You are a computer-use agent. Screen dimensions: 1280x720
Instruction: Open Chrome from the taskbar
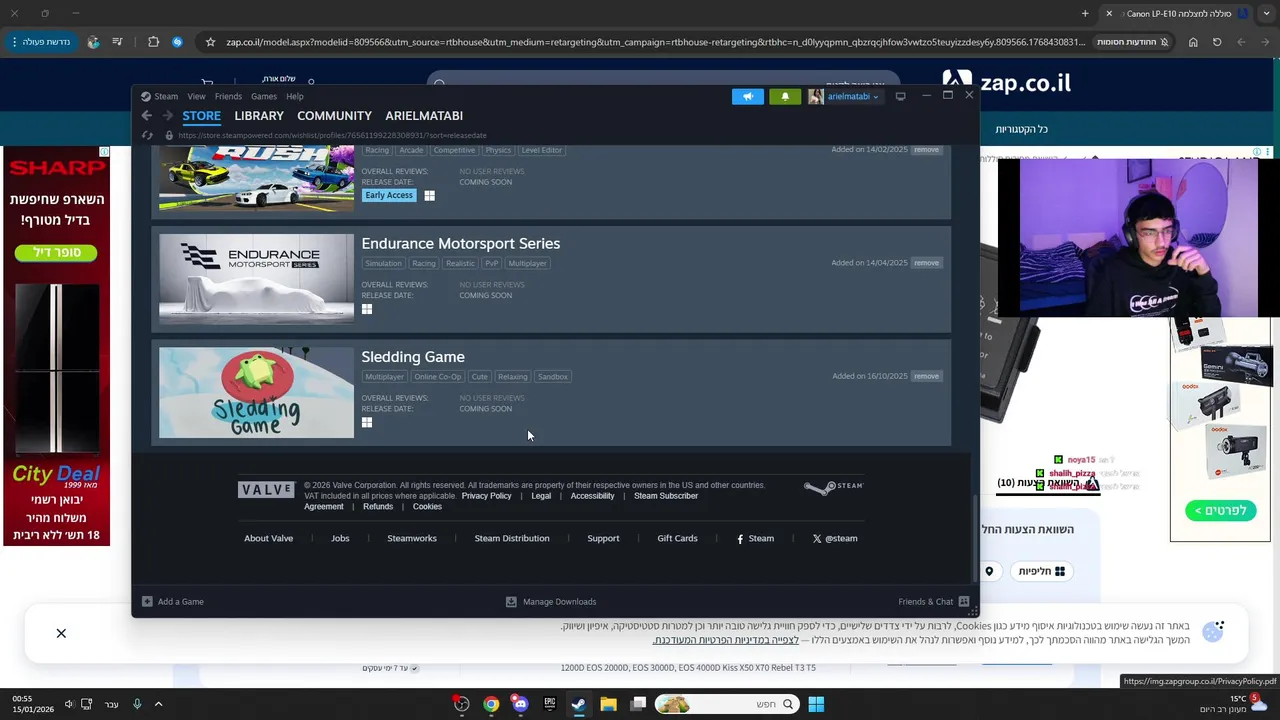coord(491,704)
